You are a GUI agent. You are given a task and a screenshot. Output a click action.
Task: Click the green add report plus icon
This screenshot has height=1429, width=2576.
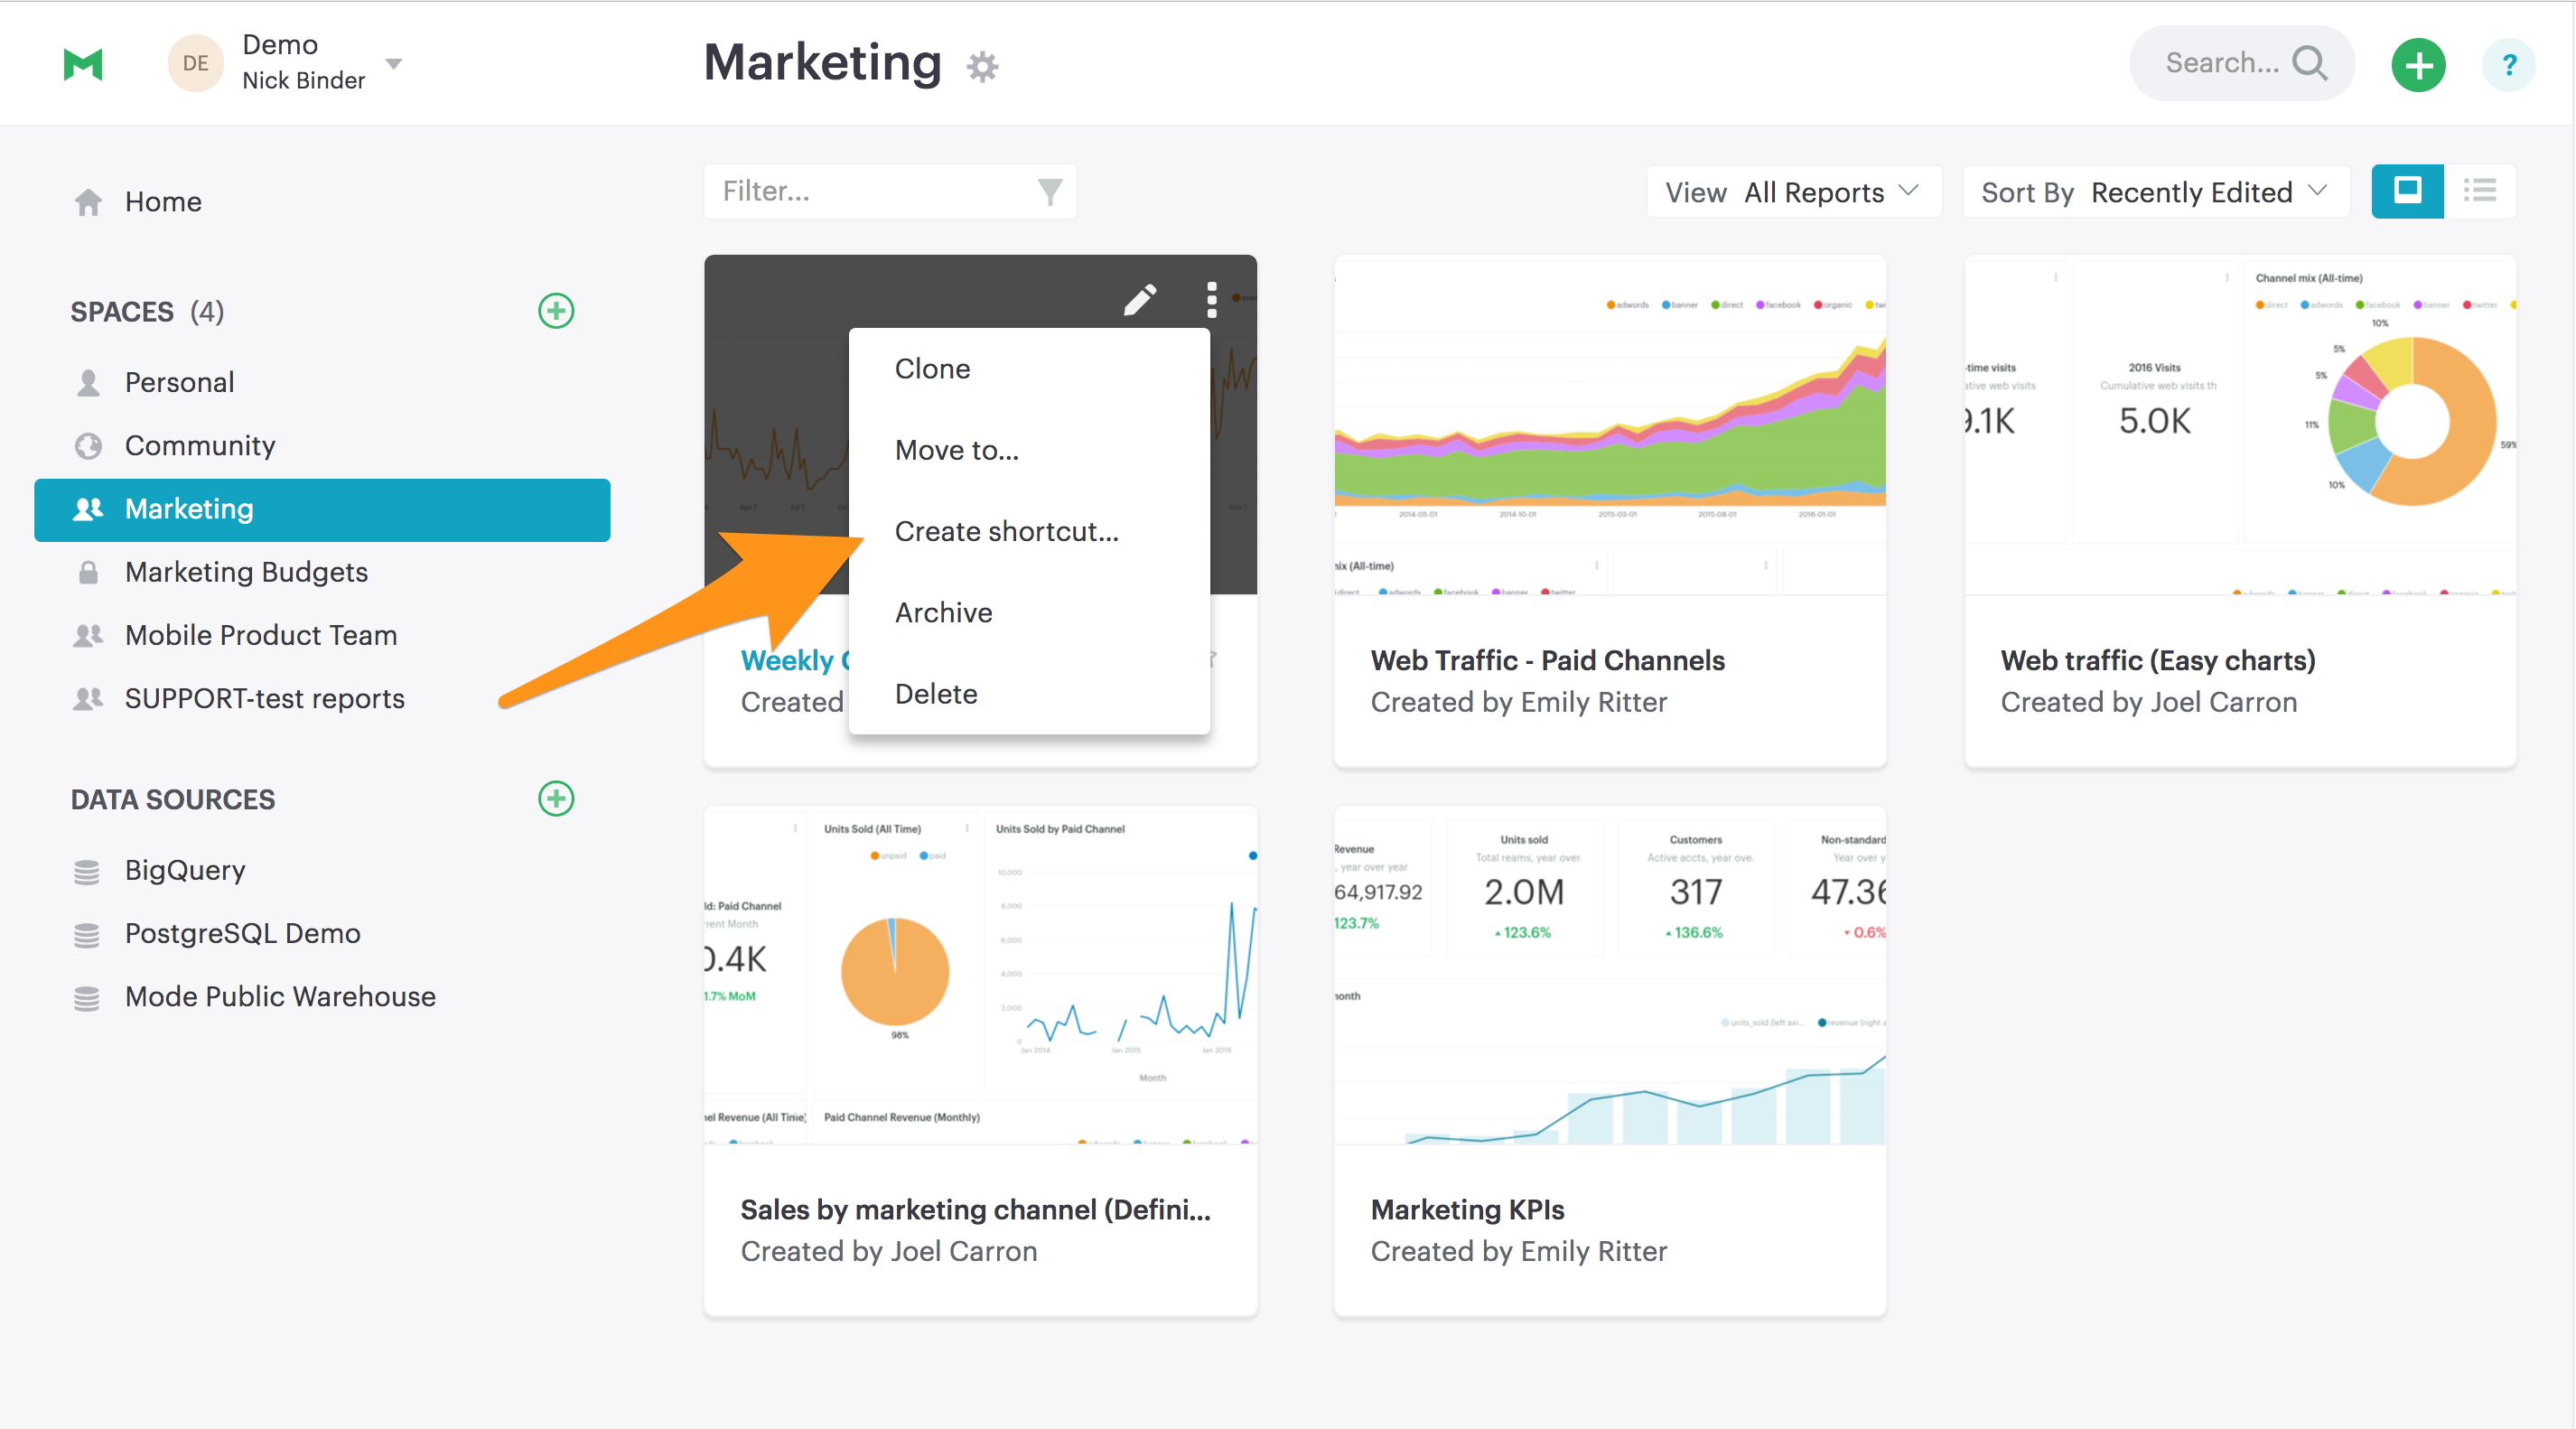tap(2420, 52)
